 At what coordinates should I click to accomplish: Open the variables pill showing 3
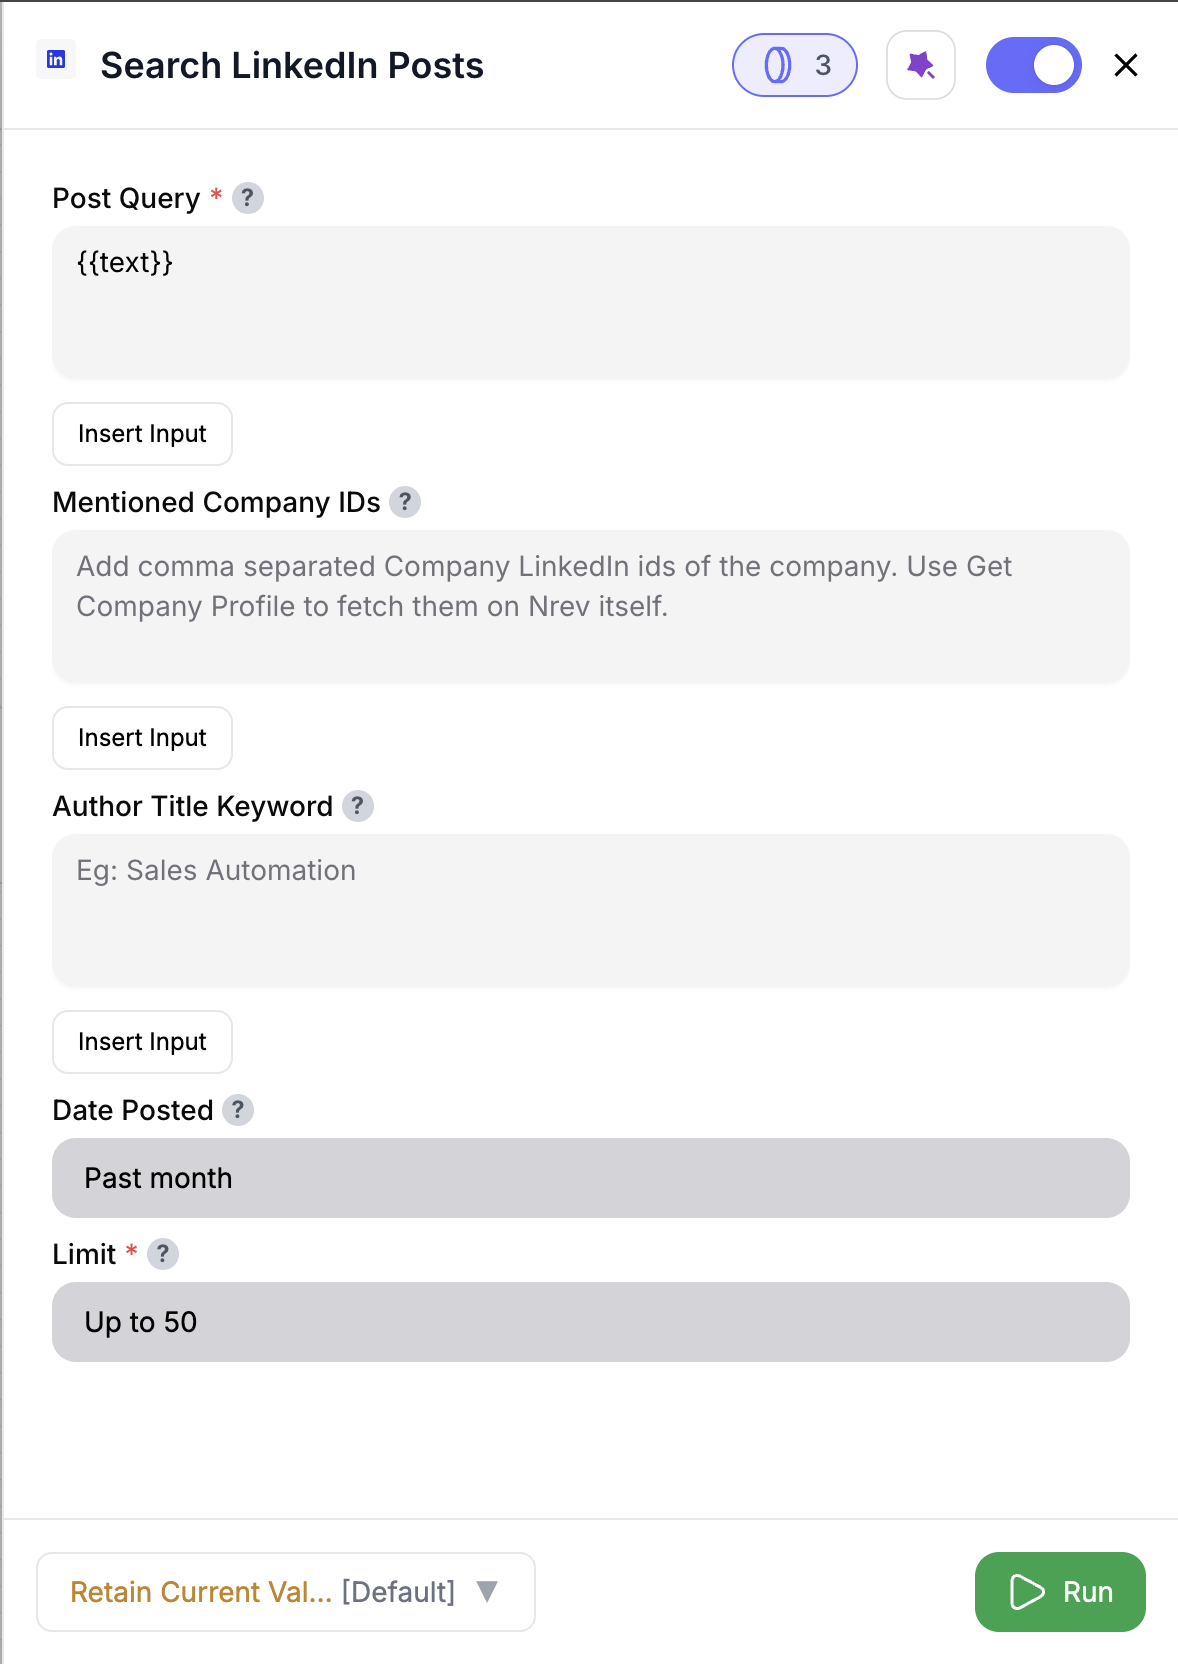794,65
